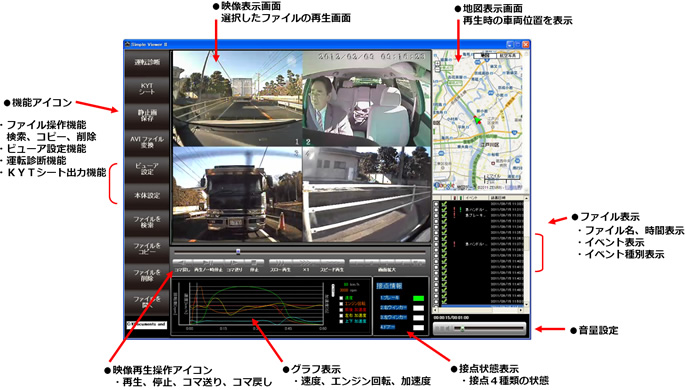
Task: Toggle the エンジン回転 graph checkbox
Action: click(x=341, y=304)
